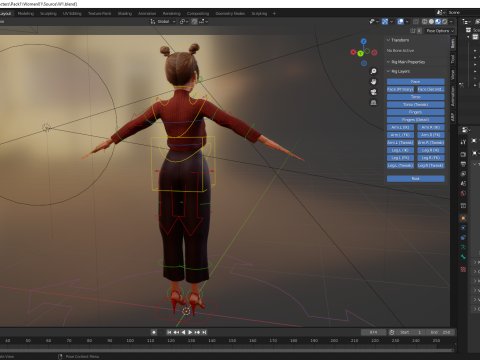The width and height of the screenshot is (480, 360).
Task: Click the Root layer button
Action: point(415,179)
